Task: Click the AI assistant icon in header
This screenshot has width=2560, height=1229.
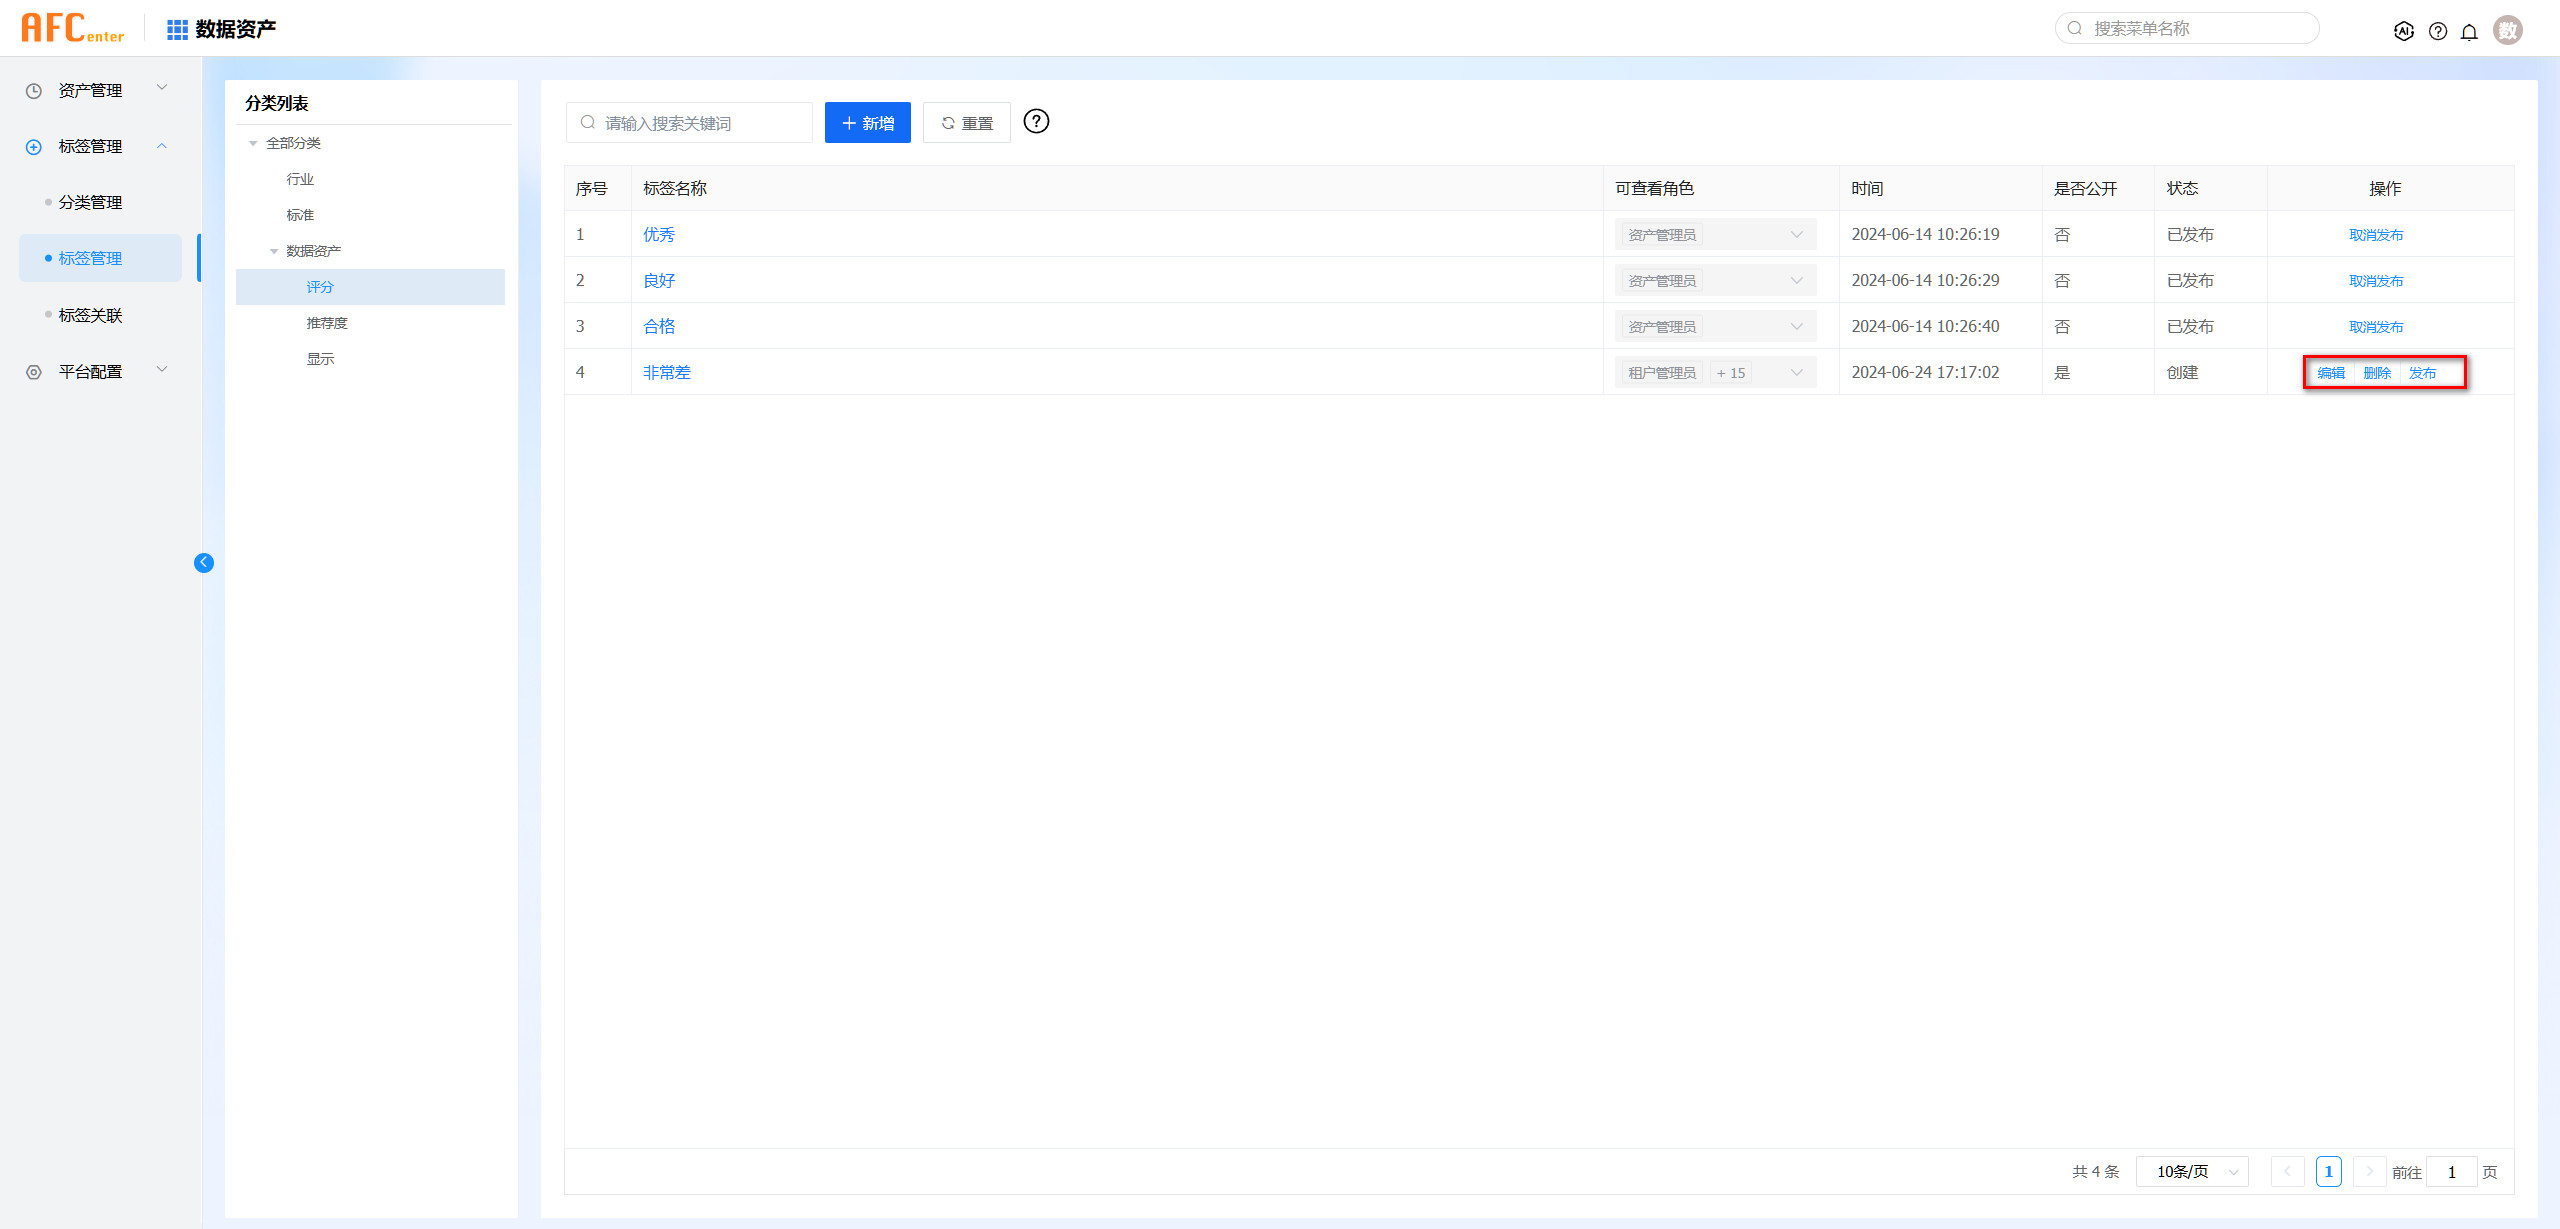Action: point(2403,31)
